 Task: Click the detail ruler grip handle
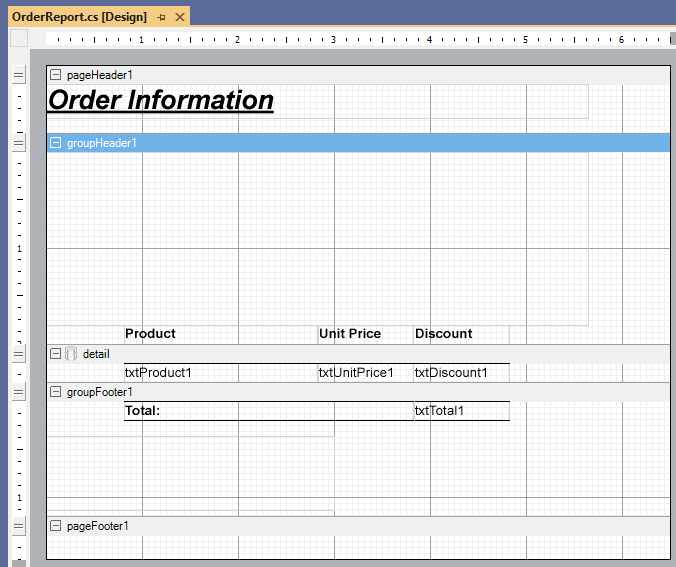pos(18,354)
